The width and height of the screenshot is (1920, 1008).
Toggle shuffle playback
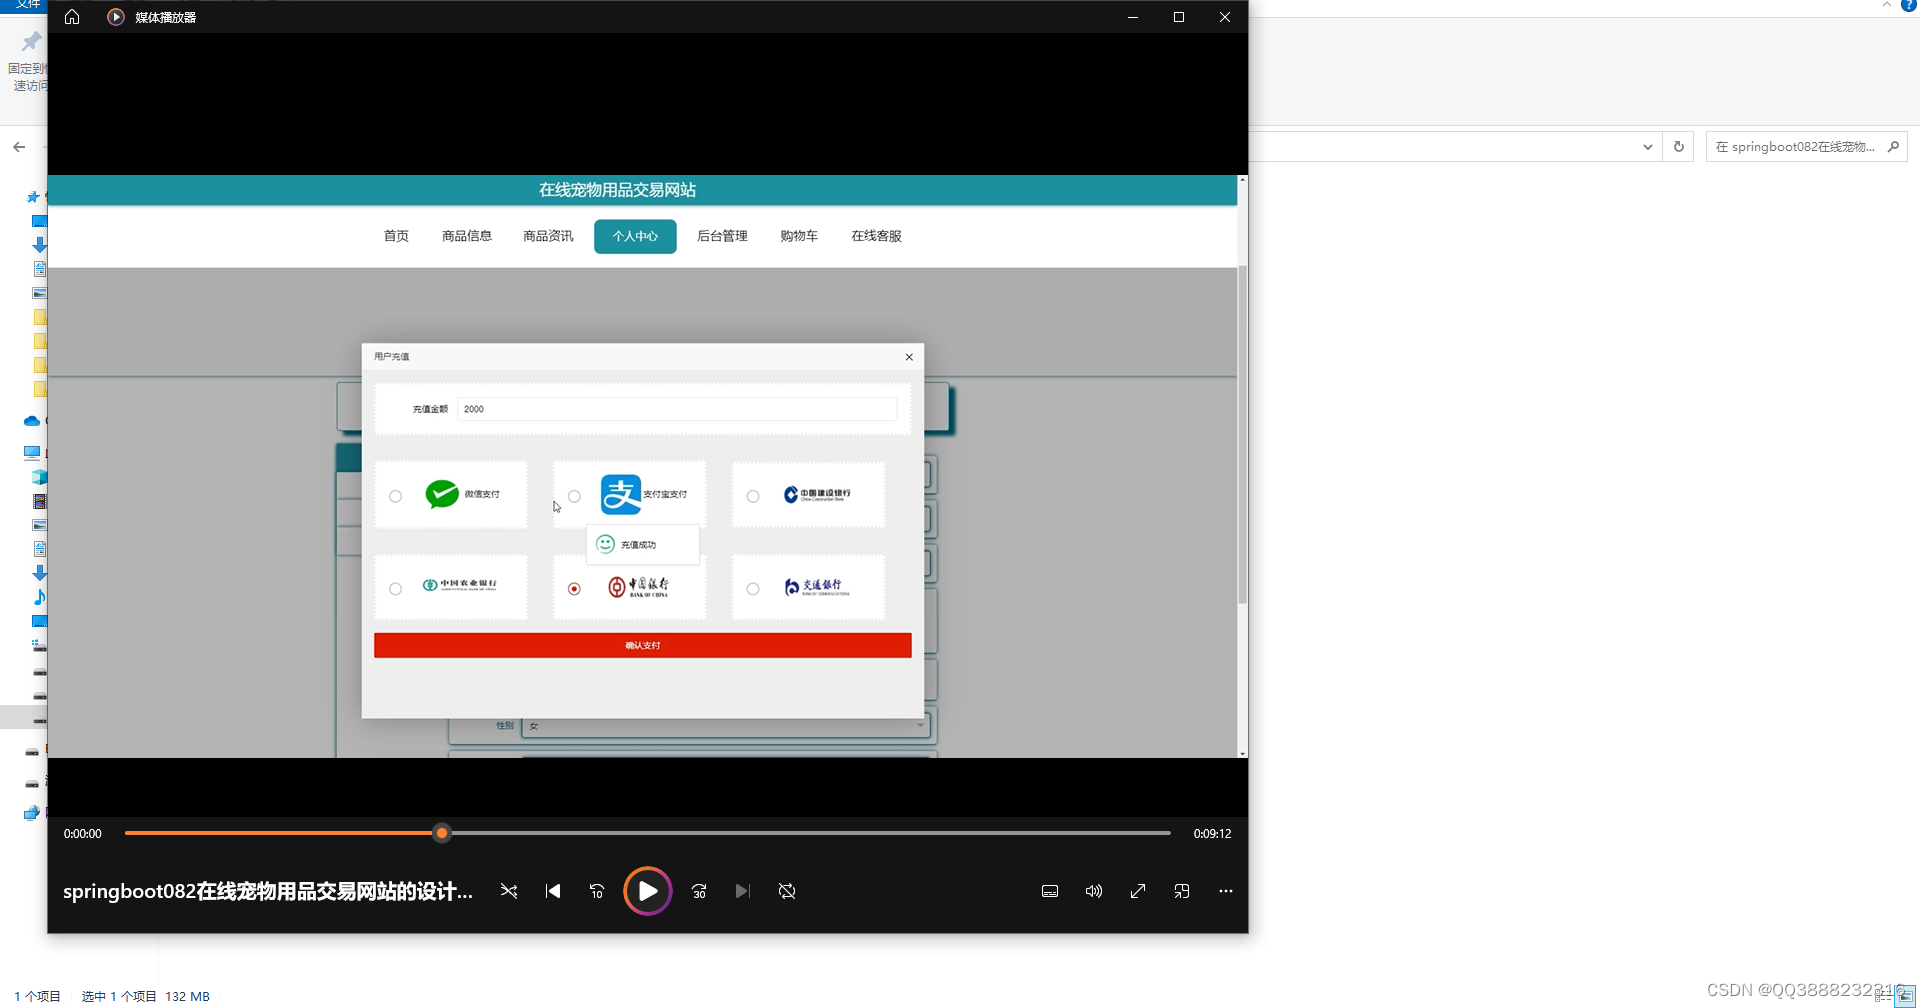pyautogui.click(x=509, y=891)
